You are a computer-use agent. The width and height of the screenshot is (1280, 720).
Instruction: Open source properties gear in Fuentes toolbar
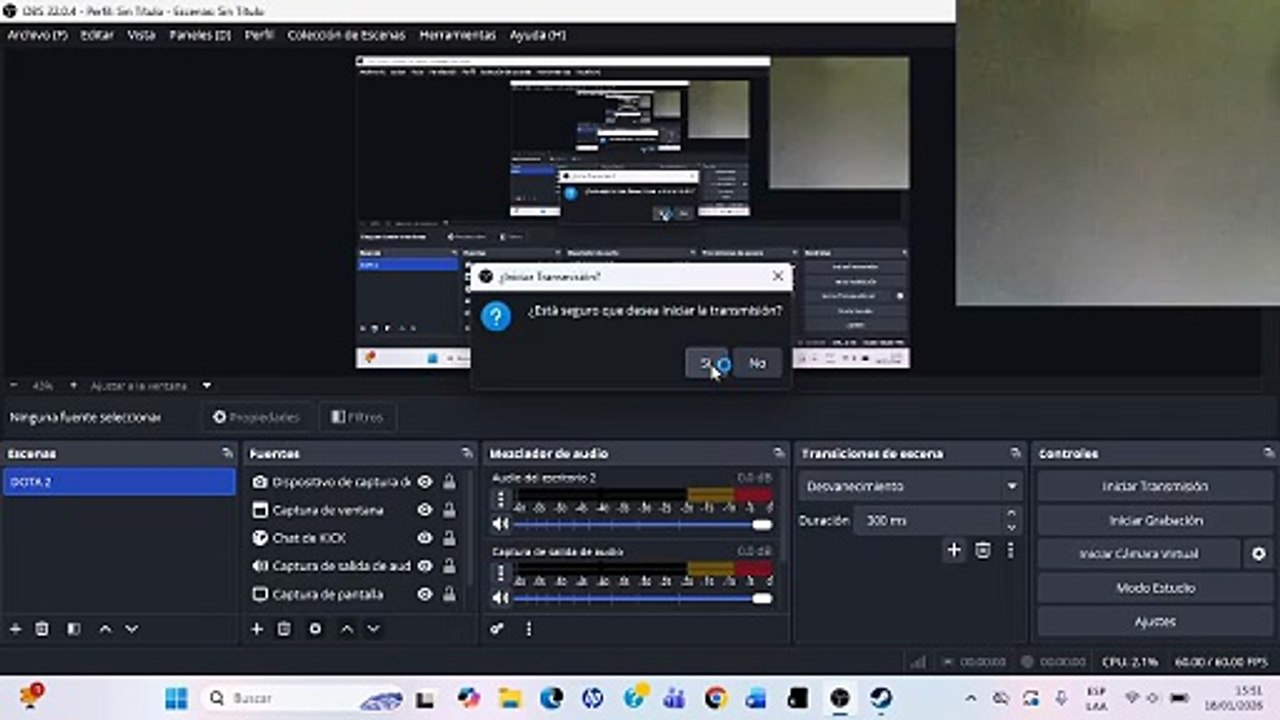[315, 629]
